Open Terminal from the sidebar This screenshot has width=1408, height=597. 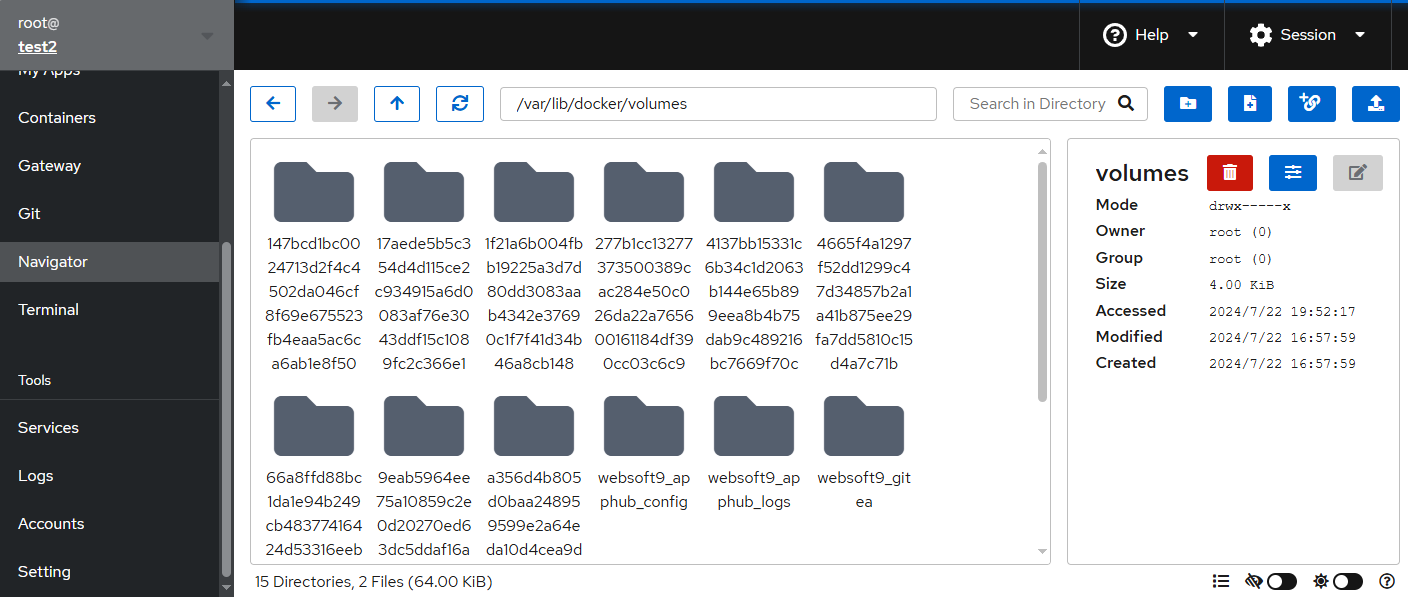point(49,310)
